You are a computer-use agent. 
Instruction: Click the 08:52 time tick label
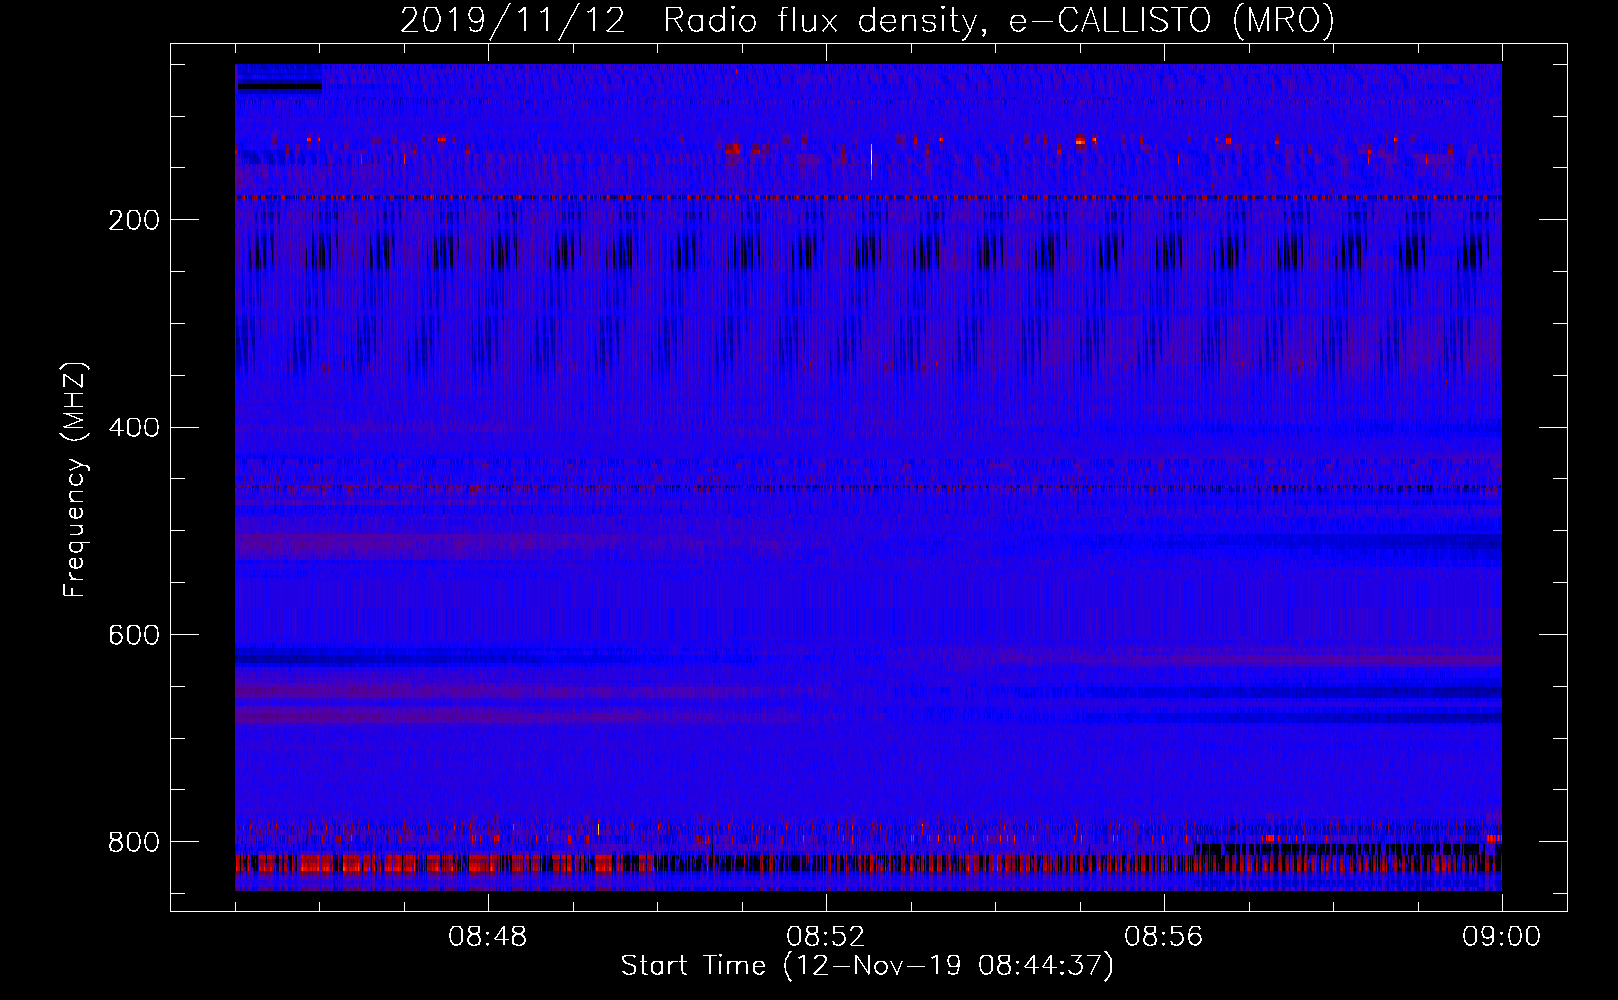826,937
